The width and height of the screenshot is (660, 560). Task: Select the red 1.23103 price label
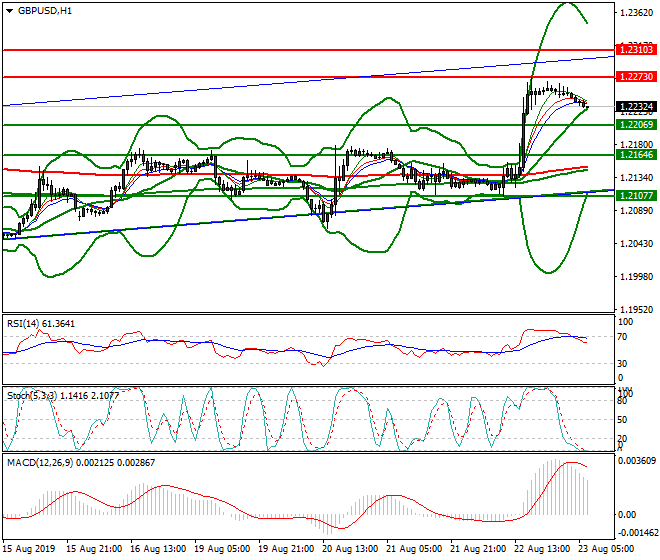(x=636, y=50)
